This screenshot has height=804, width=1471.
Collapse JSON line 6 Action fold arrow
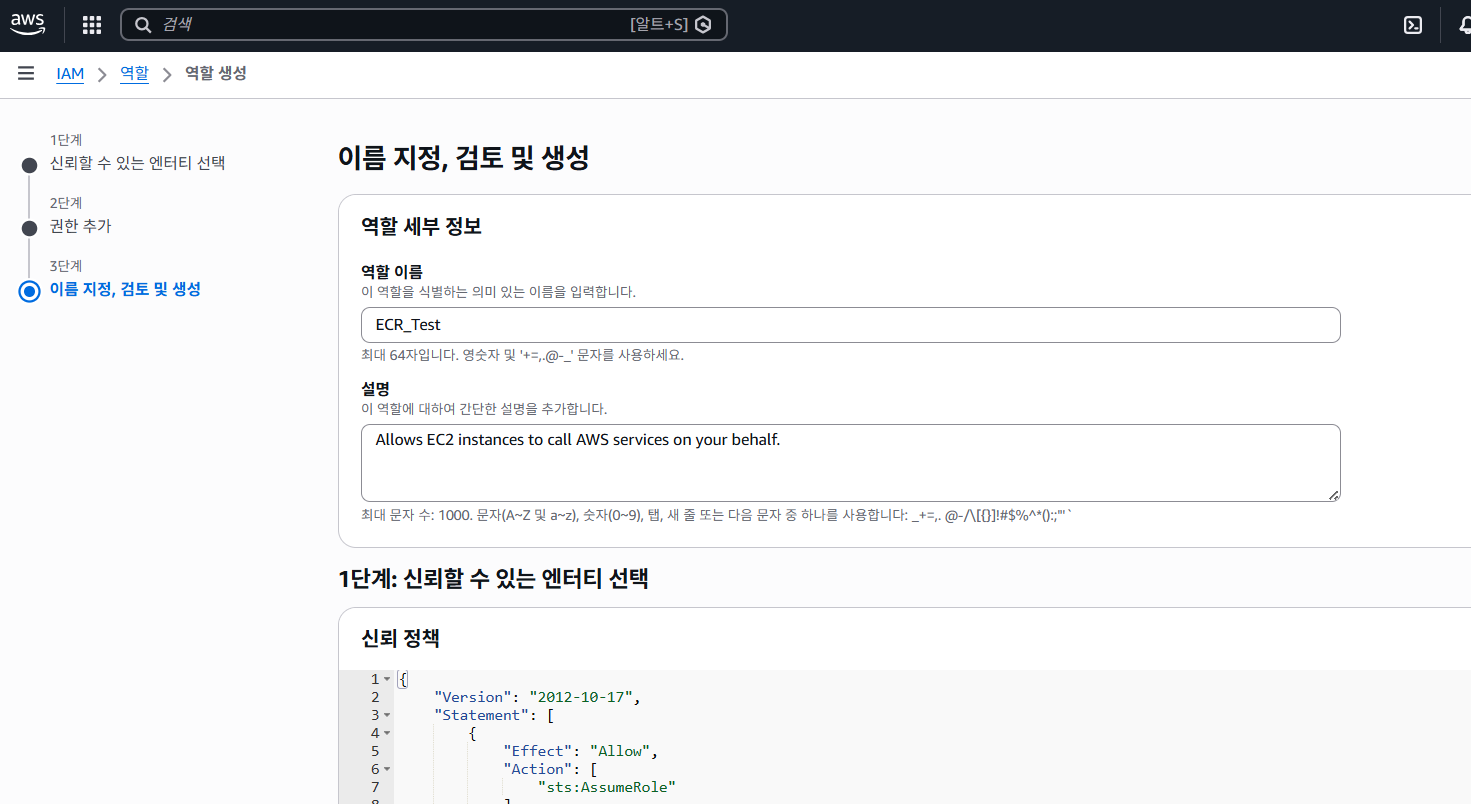pyautogui.click(x=387, y=769)
